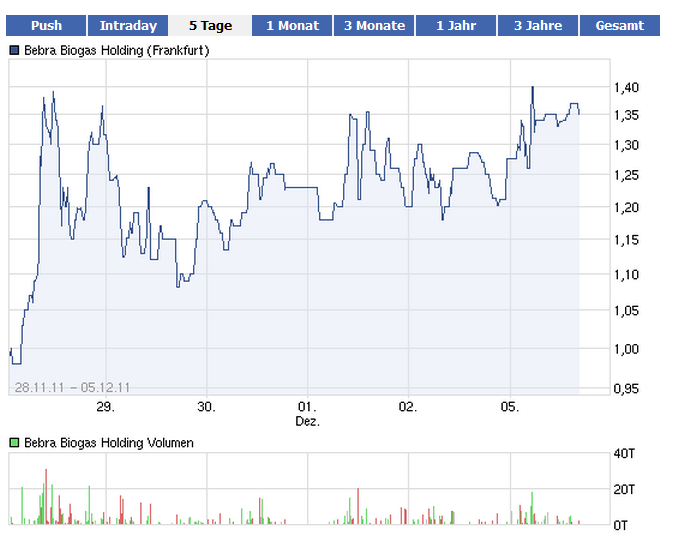Show the Gesamt chart range

pyautogui.click(x=620, y=25)
